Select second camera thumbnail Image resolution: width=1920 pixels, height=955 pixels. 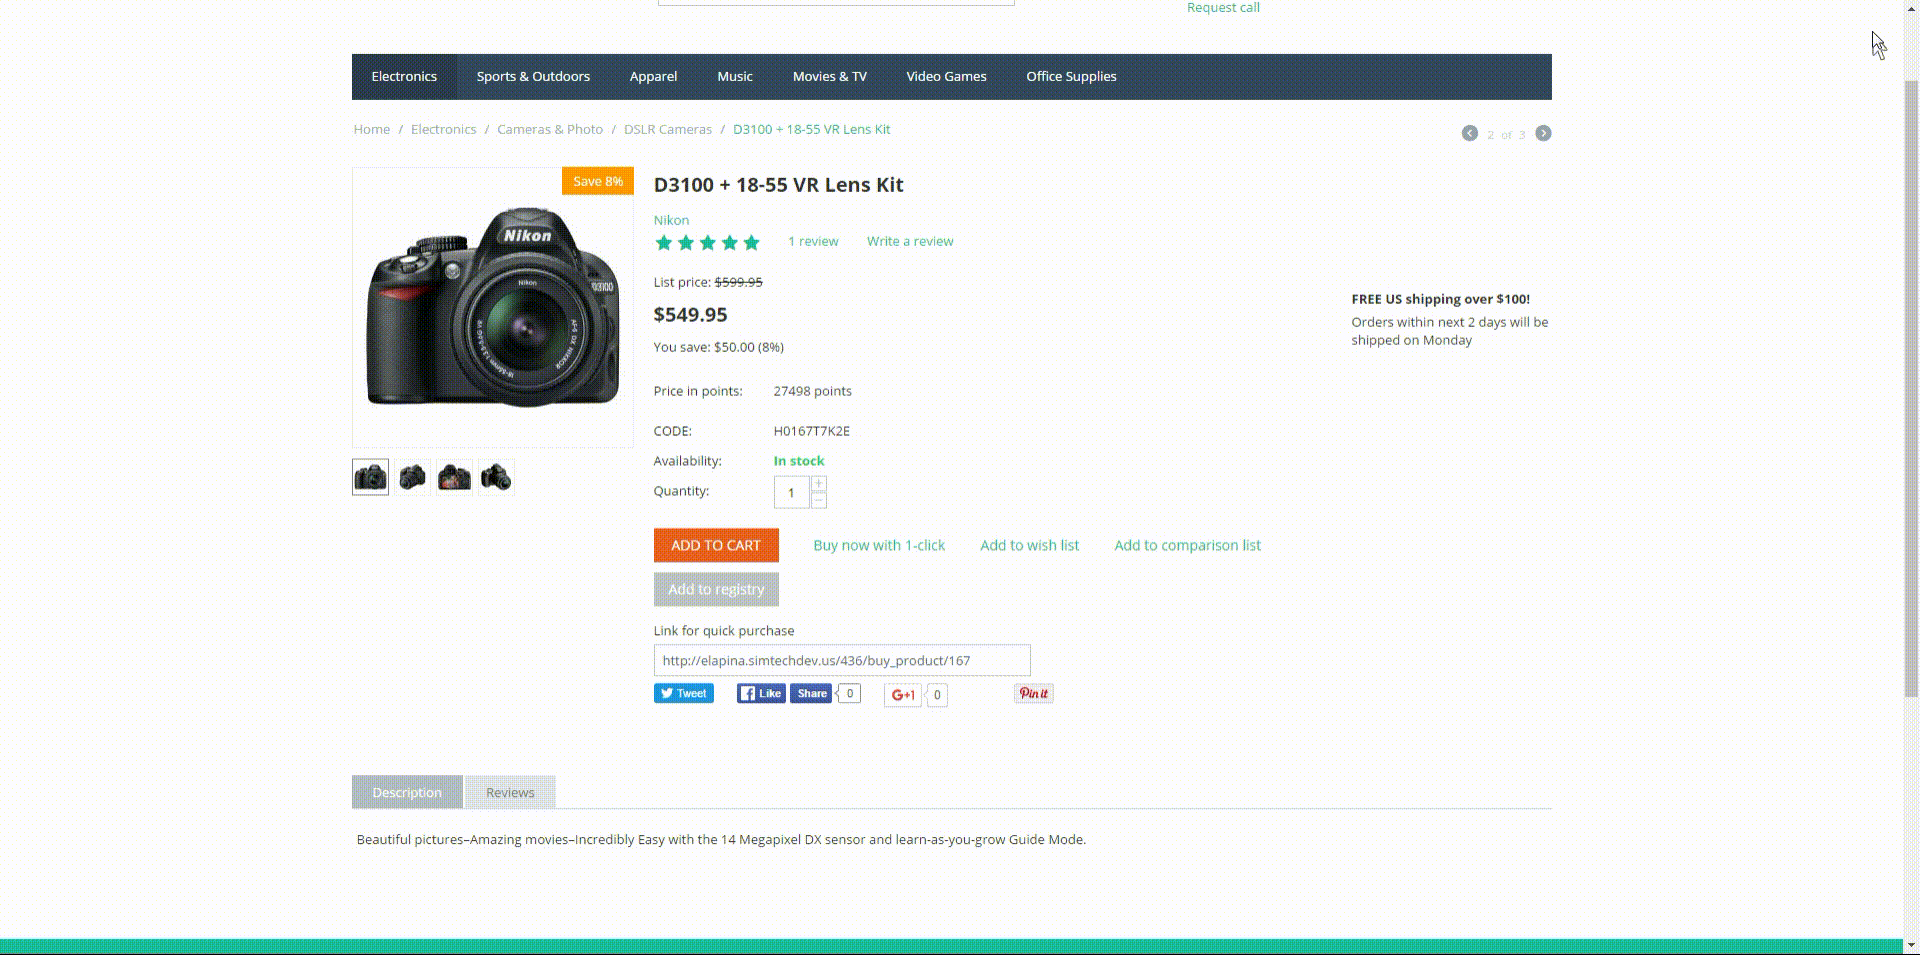[x=412, y=477]
